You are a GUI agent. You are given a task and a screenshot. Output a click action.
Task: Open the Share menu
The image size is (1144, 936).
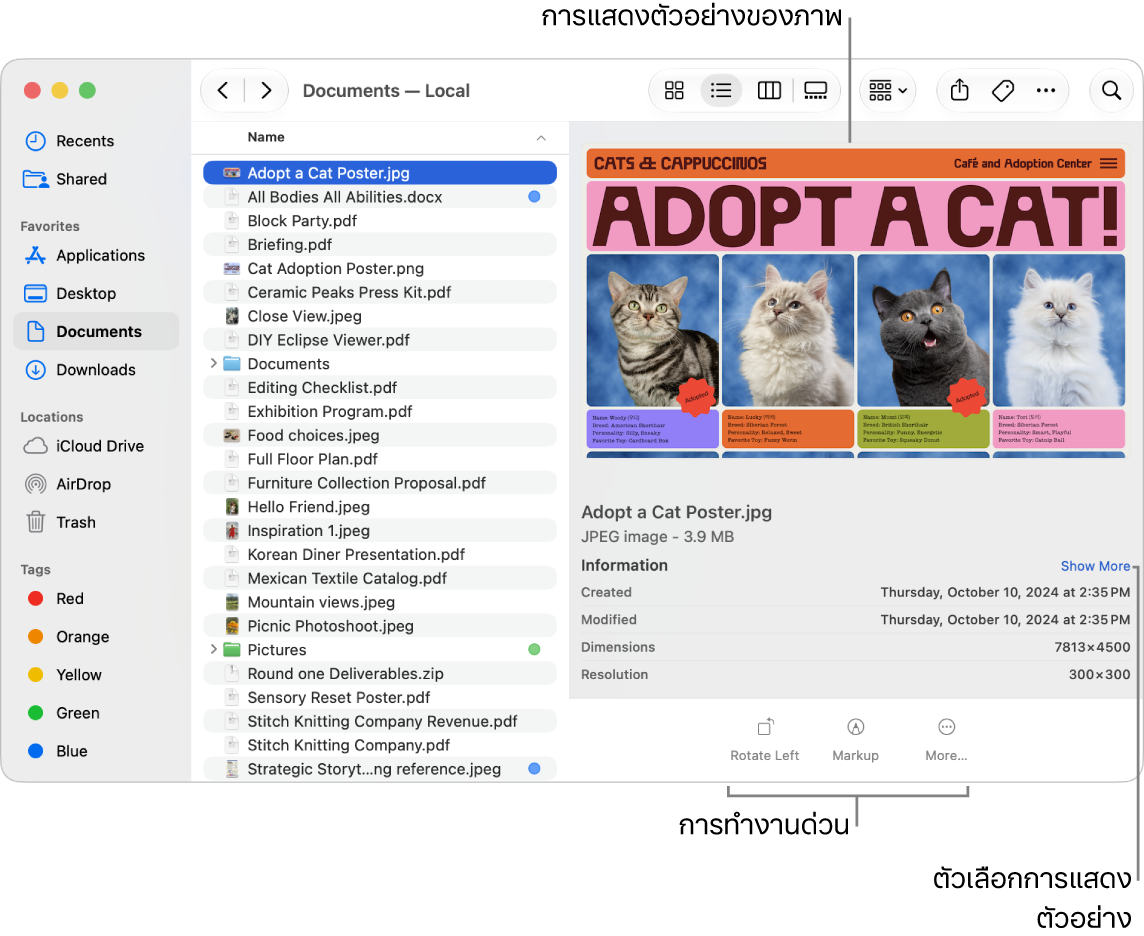(959, 90)
